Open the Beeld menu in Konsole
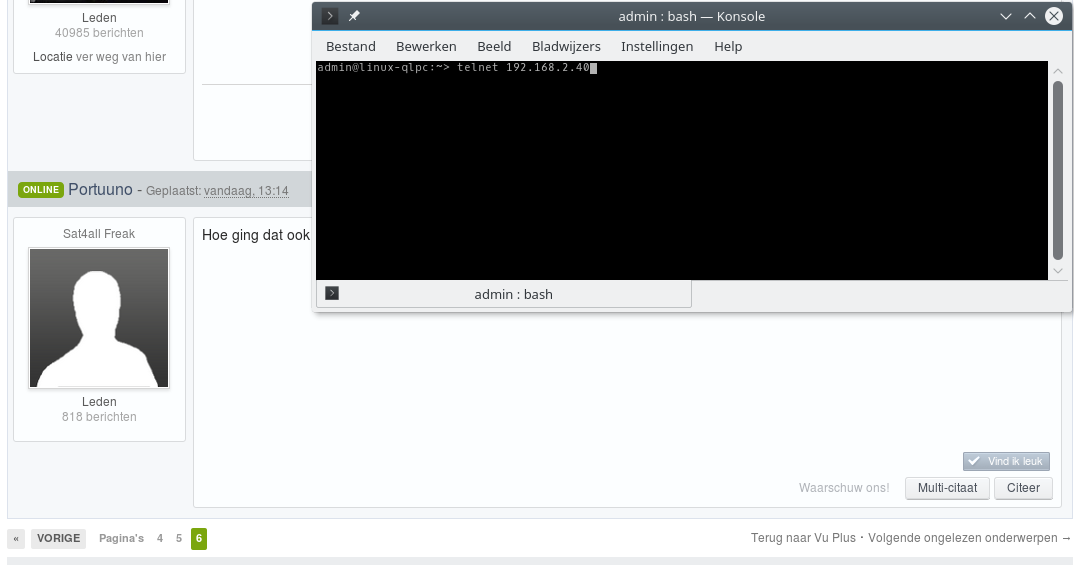 pos(494,47)
